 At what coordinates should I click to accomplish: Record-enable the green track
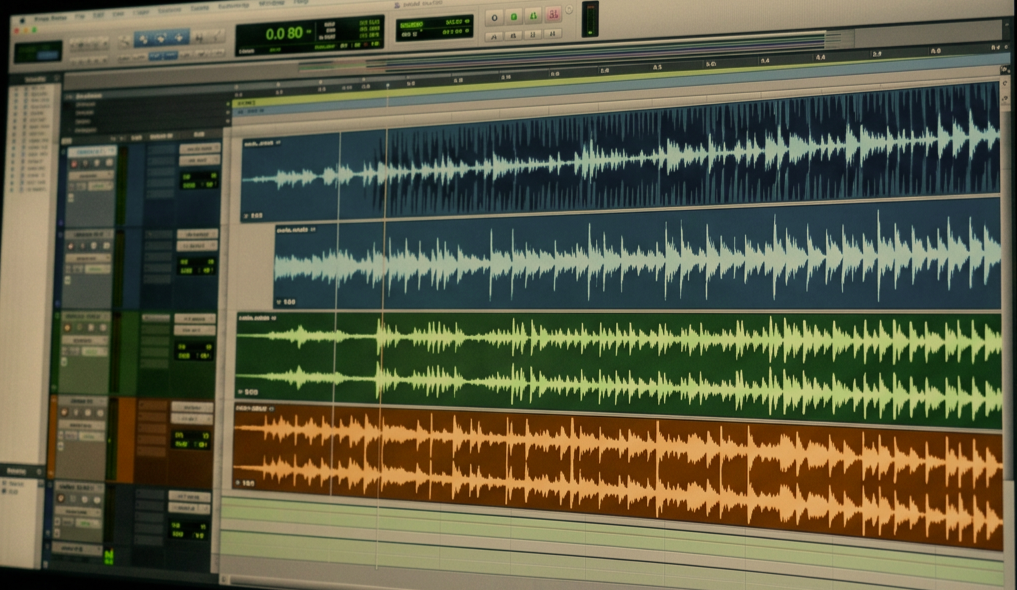coord(67,328)
